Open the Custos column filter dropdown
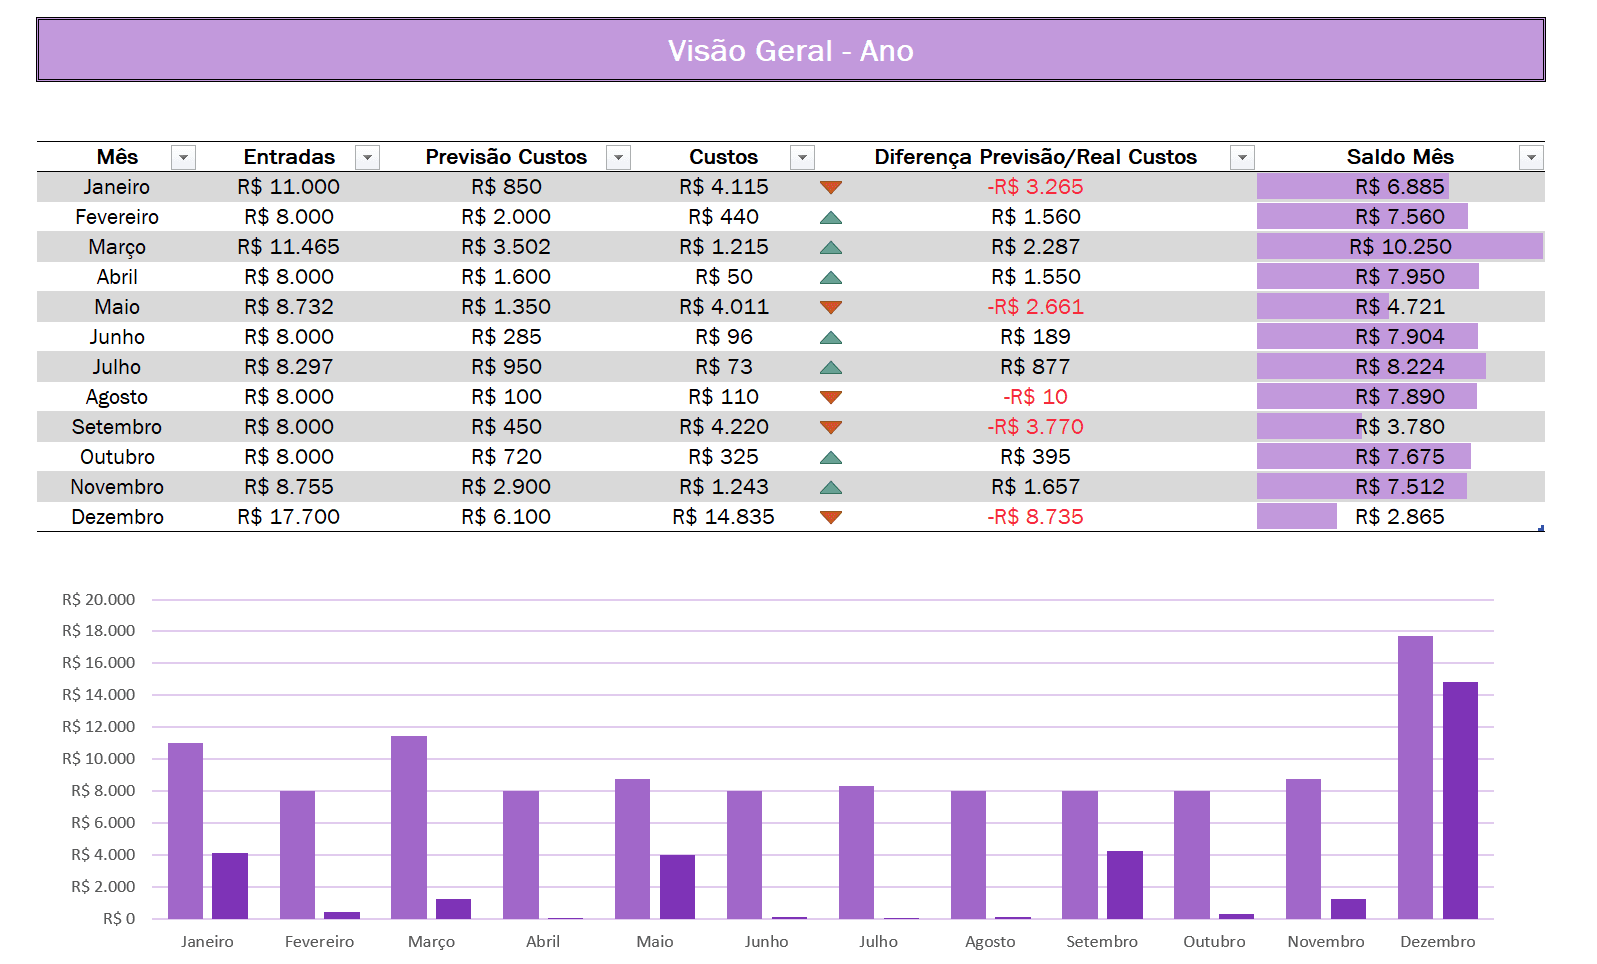The height and width of the screenshot is (964, 1597). coord(802,158)
